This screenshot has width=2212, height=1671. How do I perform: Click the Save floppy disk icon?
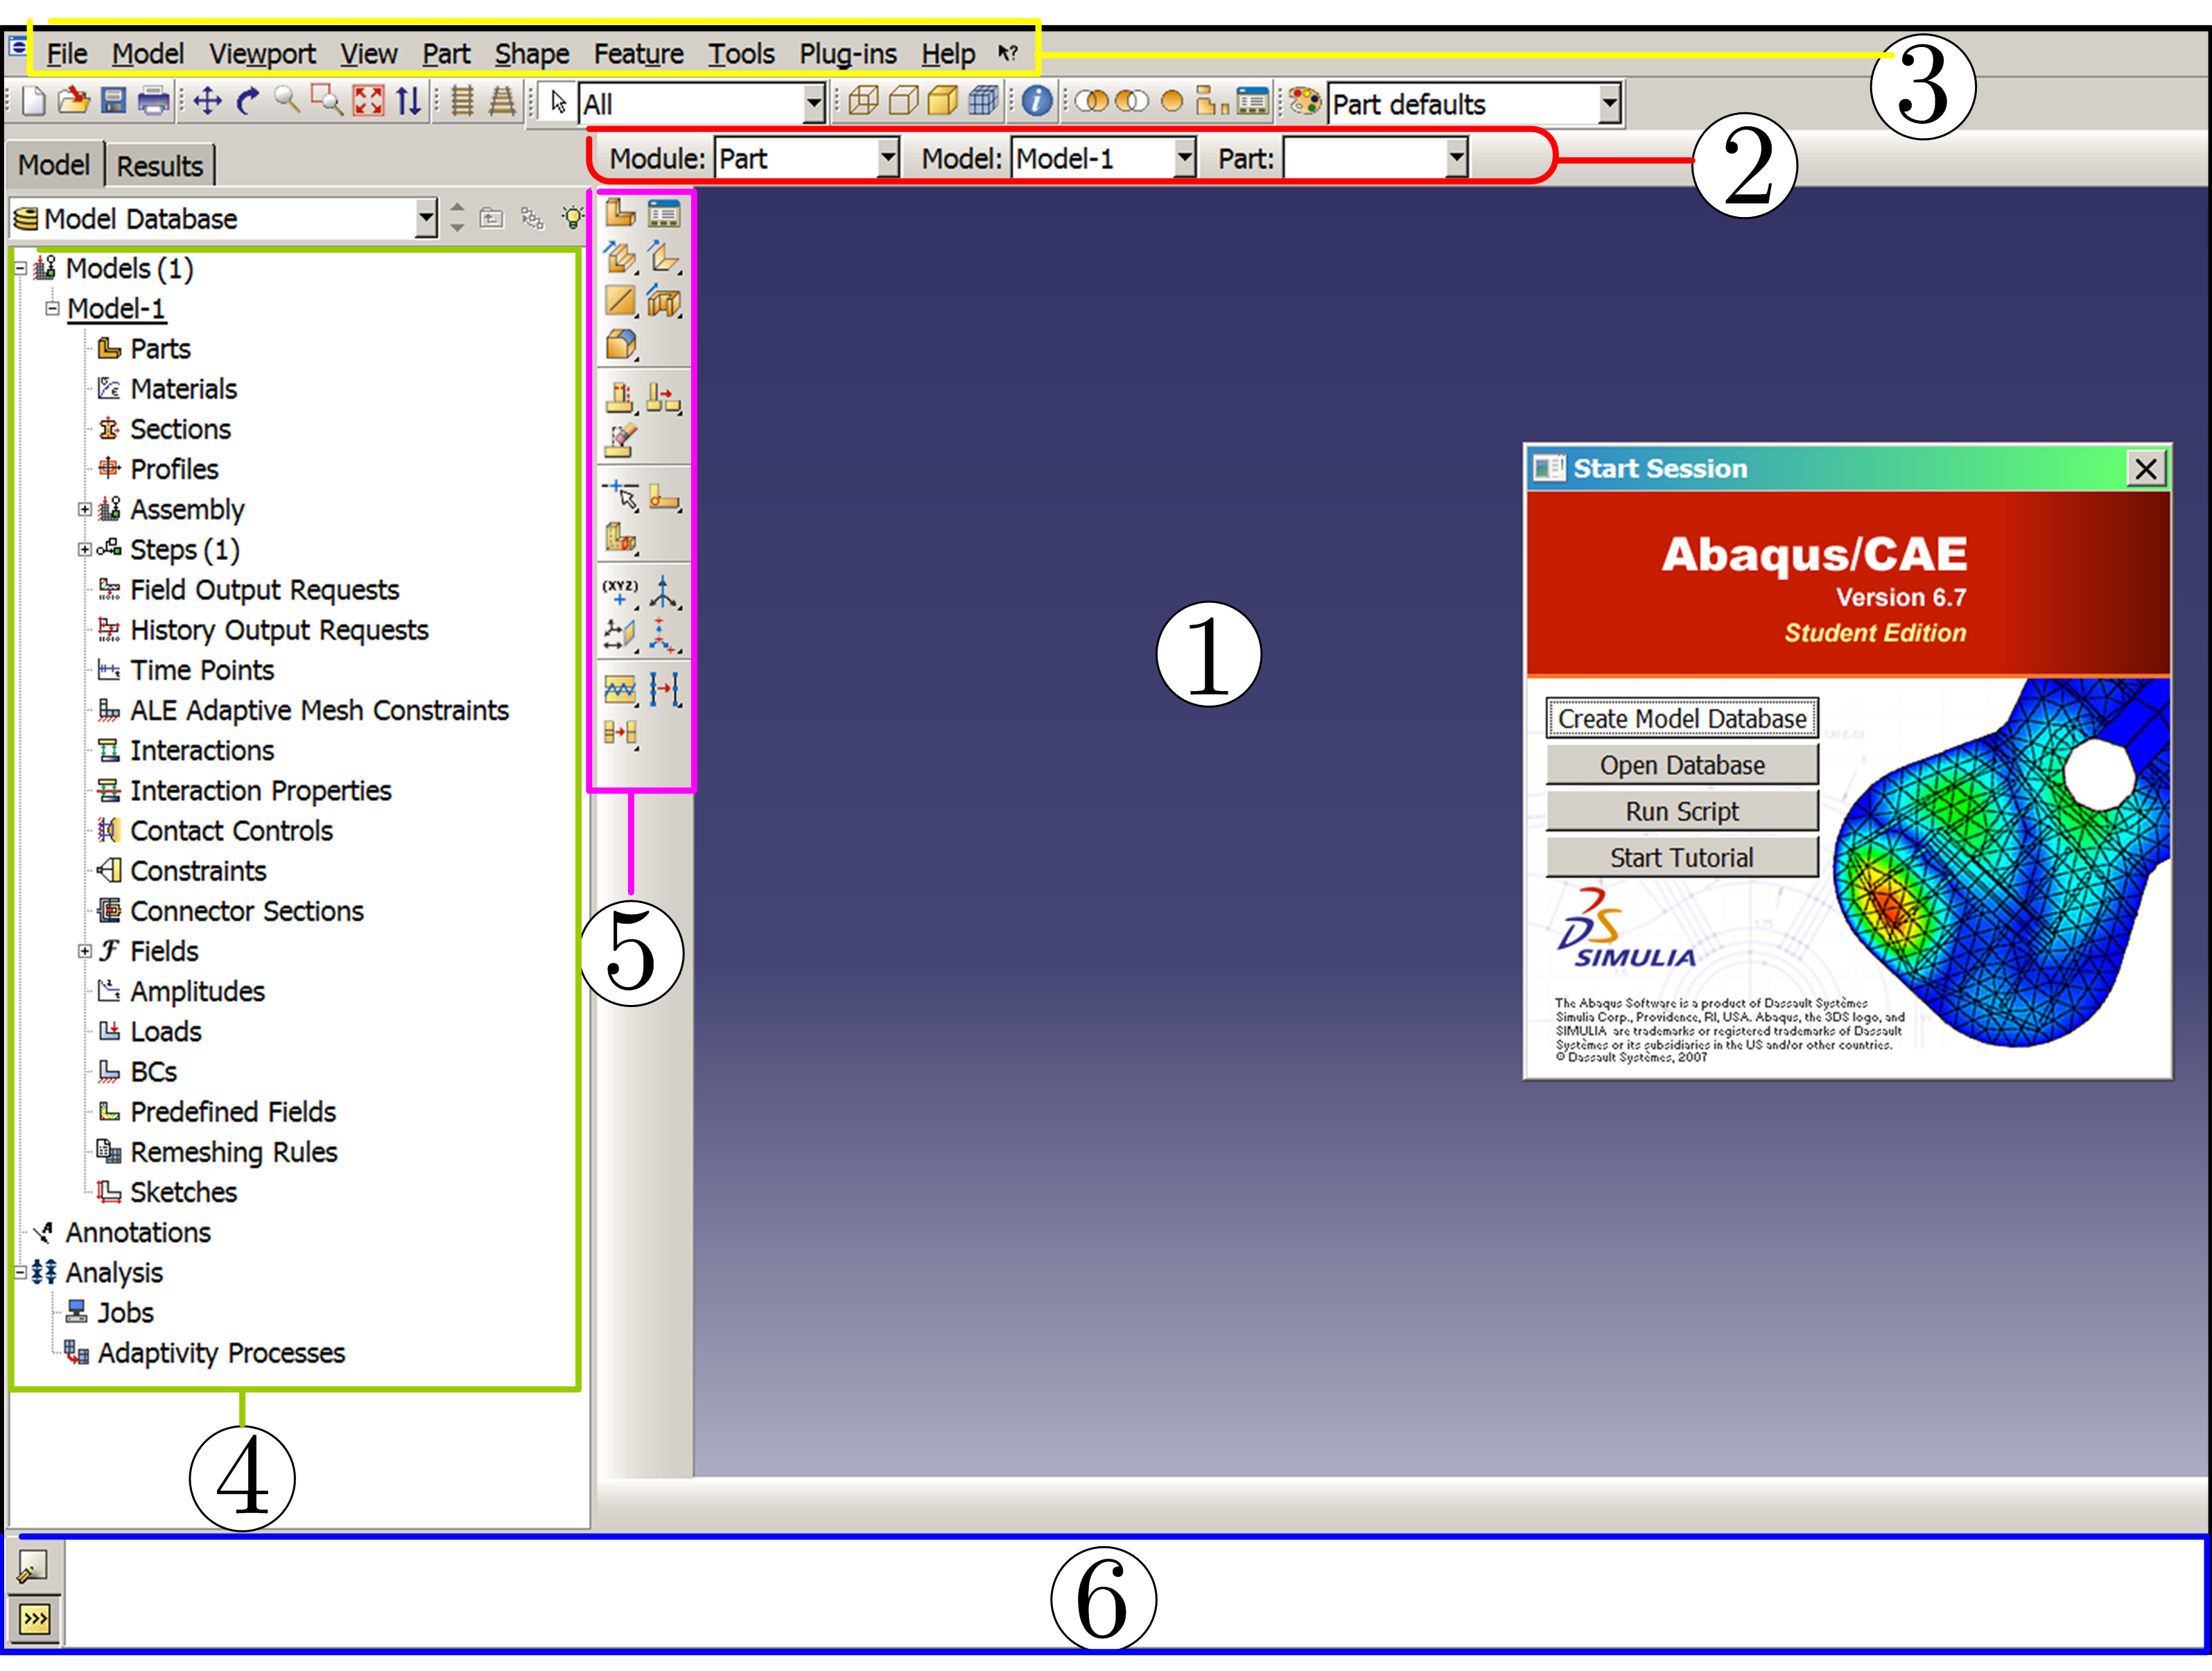point(113,101)
